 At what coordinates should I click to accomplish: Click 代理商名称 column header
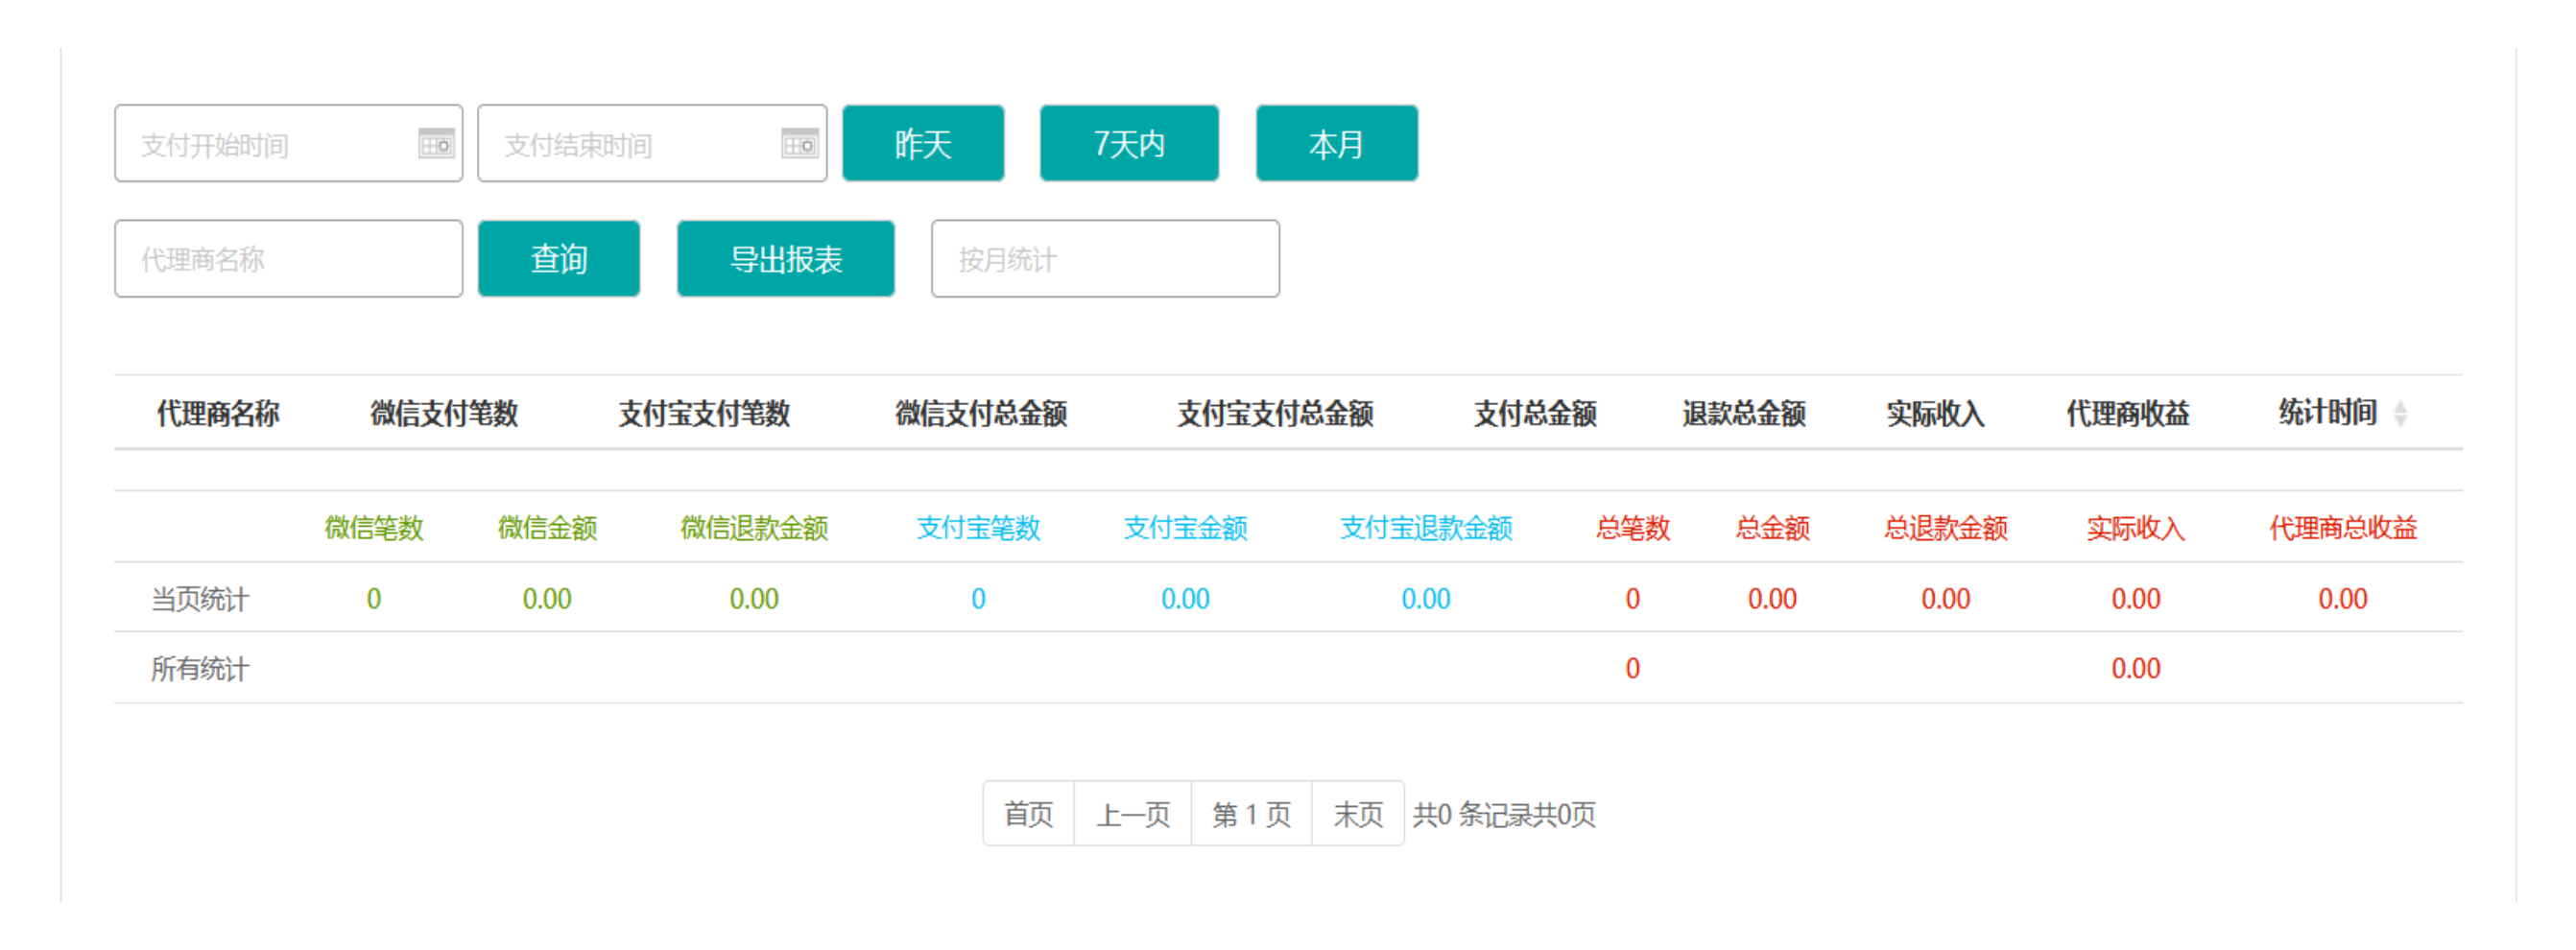pyautogui.click(x=218, y=413)
